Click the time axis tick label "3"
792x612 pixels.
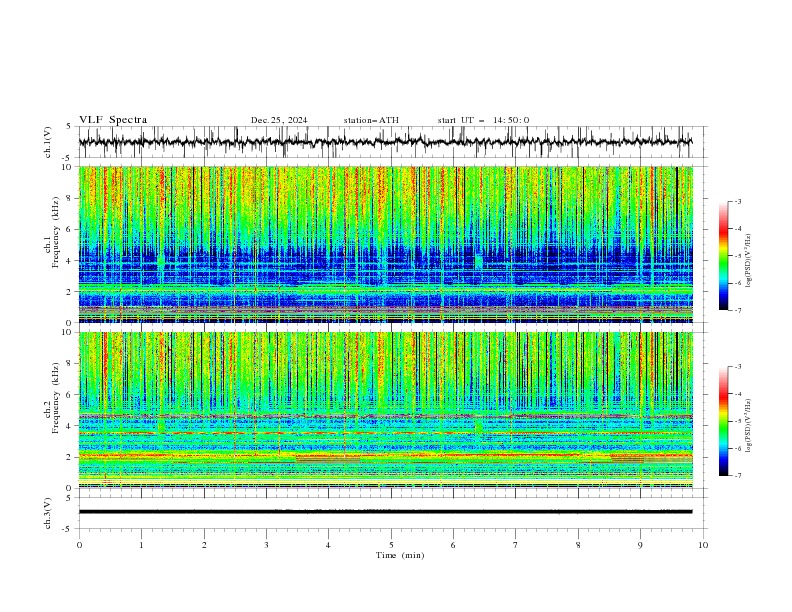[266, 545]
